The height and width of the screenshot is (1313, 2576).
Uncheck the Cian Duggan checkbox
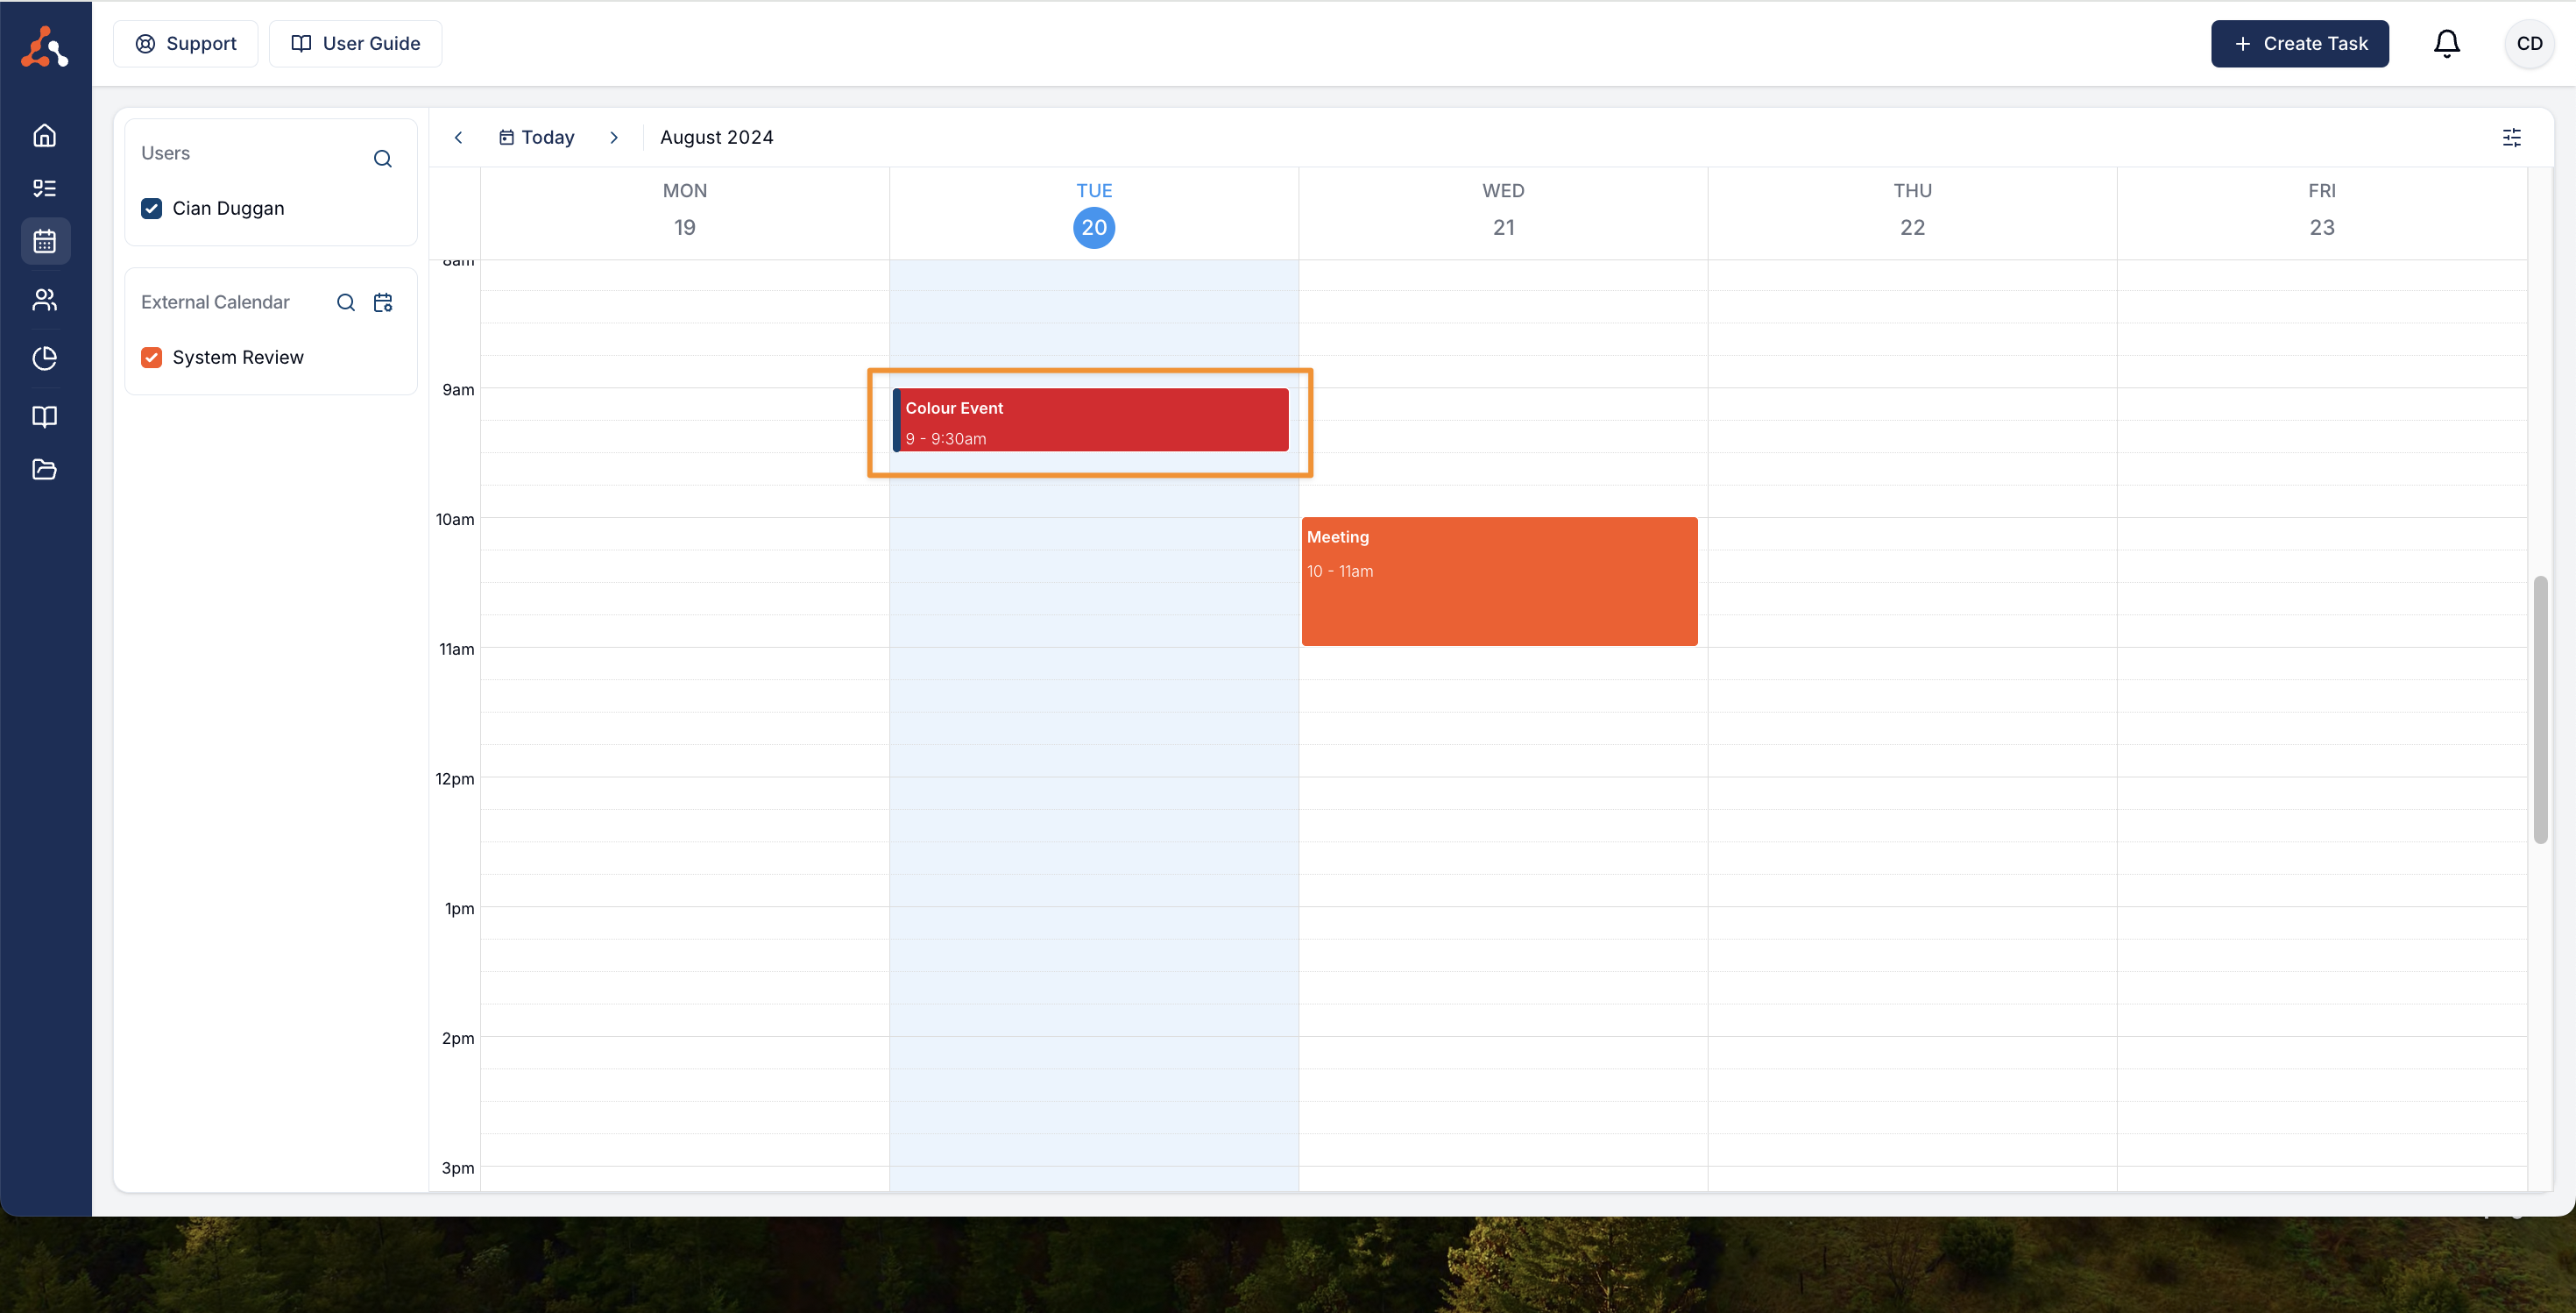click(x=152, y=208)
